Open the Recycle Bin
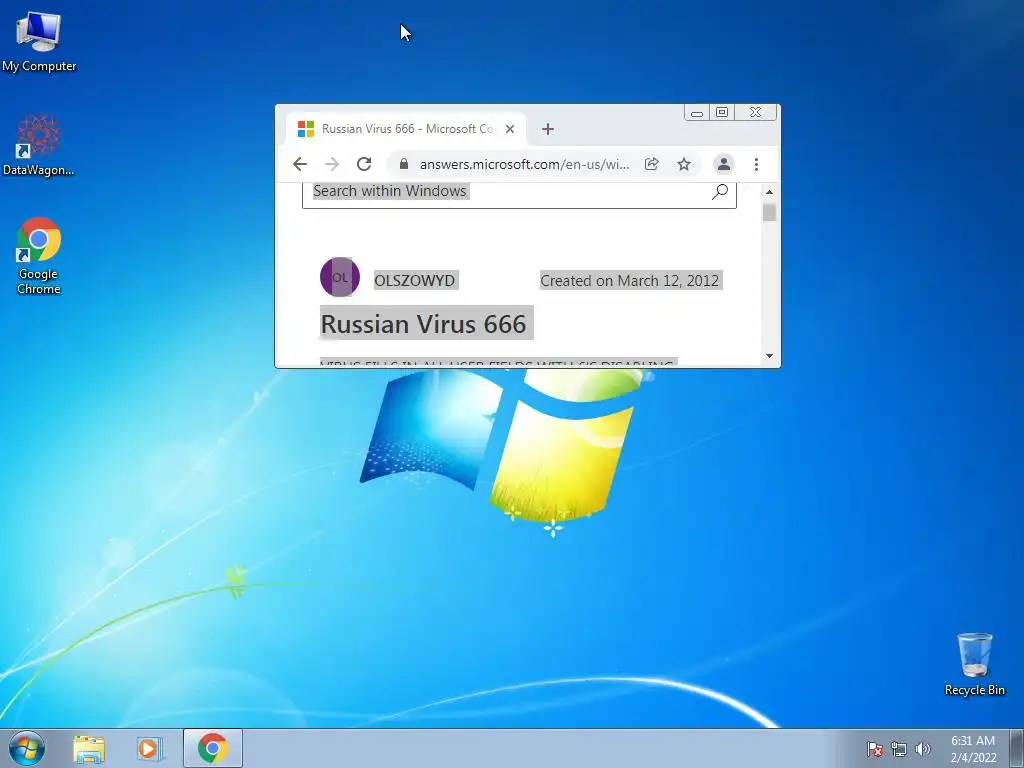The image size is (1024, 768). click(x=974, y=664)
